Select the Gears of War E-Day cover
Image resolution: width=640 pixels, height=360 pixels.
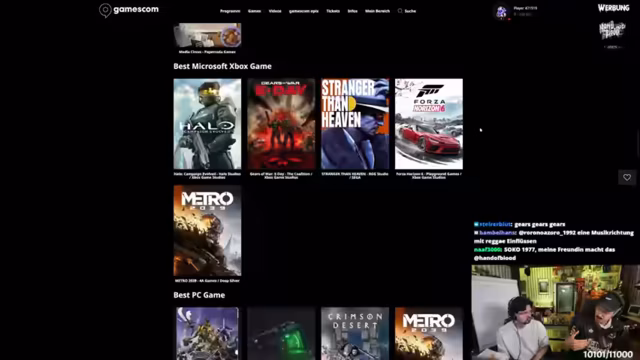click(281, 124)
